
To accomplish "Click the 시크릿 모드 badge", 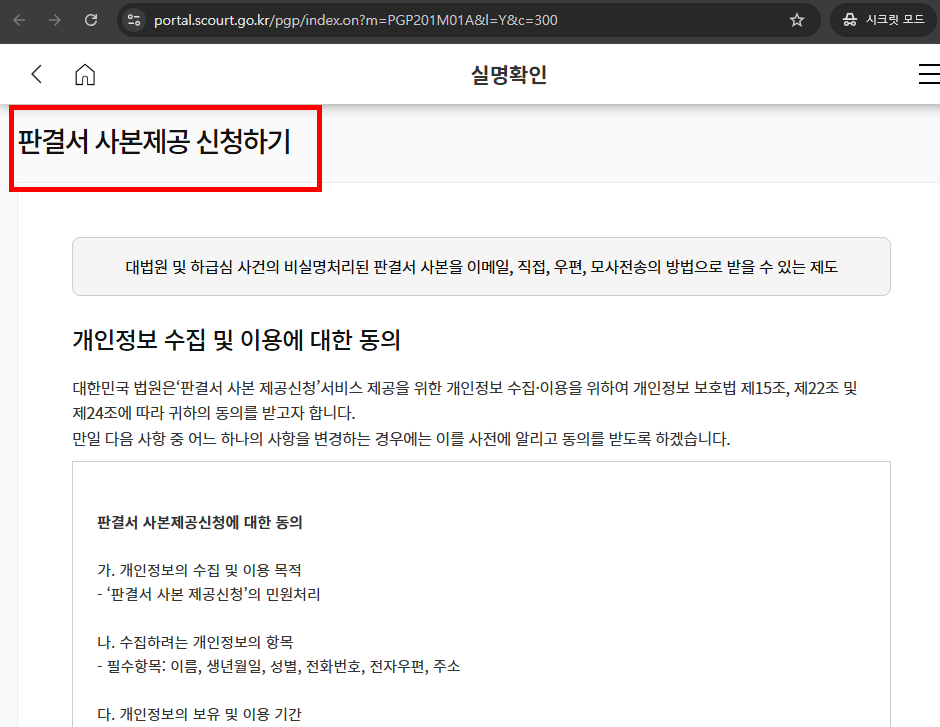I will (883, 19).
